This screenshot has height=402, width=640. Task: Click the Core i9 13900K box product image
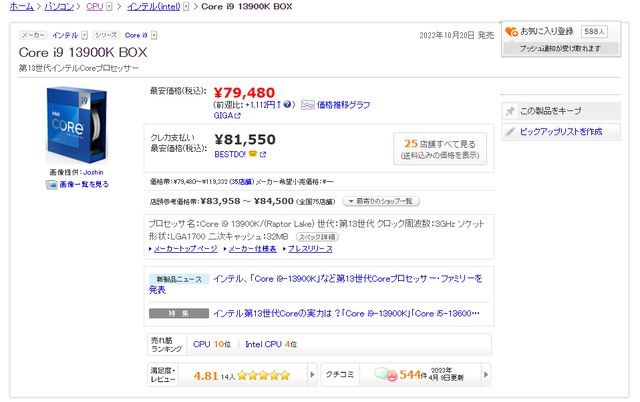pyautogui.click(x=77, y=125)
